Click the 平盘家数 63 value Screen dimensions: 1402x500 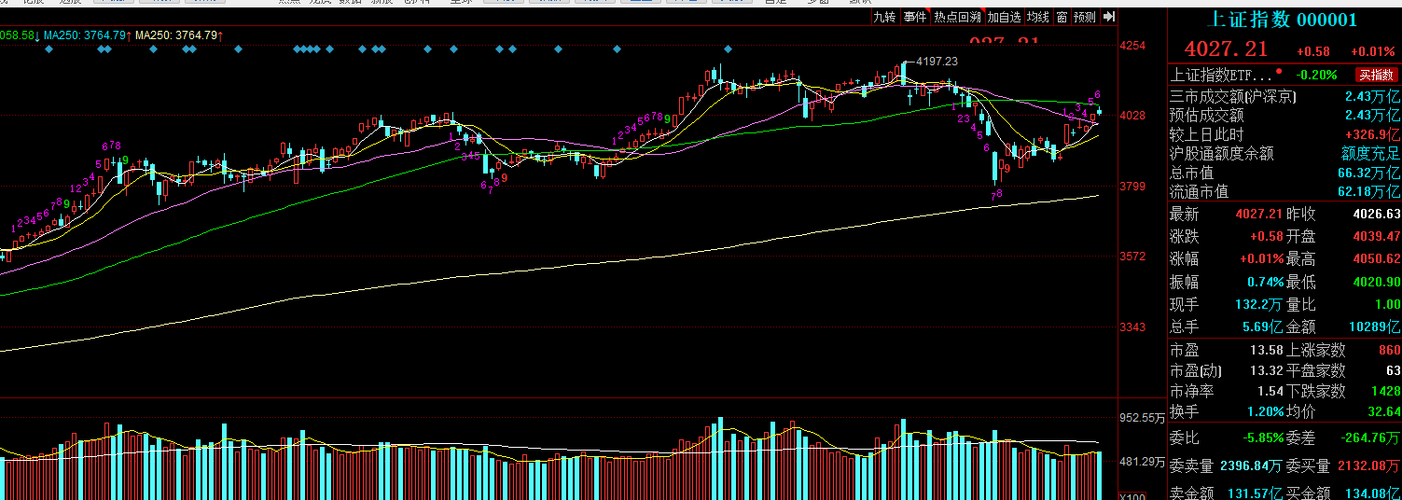pyautogui.click(x=1392, y=371)
